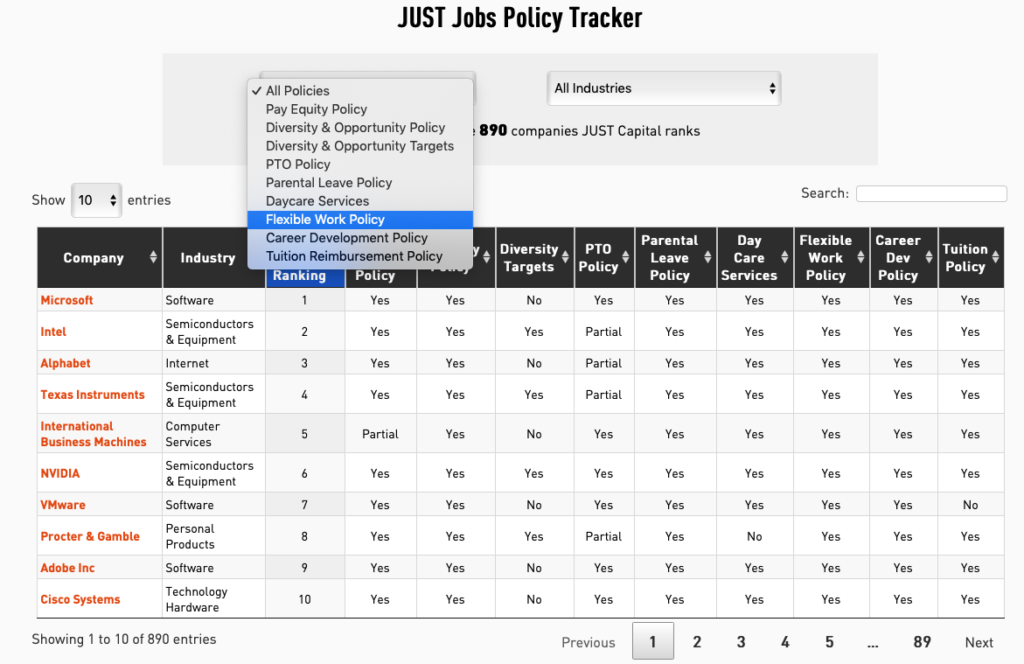The width and height of the screenshot is (1024, 664).
Task: Click the 'Showing 1 to 10 of 890 entries' text
Action: click(124, 639)
